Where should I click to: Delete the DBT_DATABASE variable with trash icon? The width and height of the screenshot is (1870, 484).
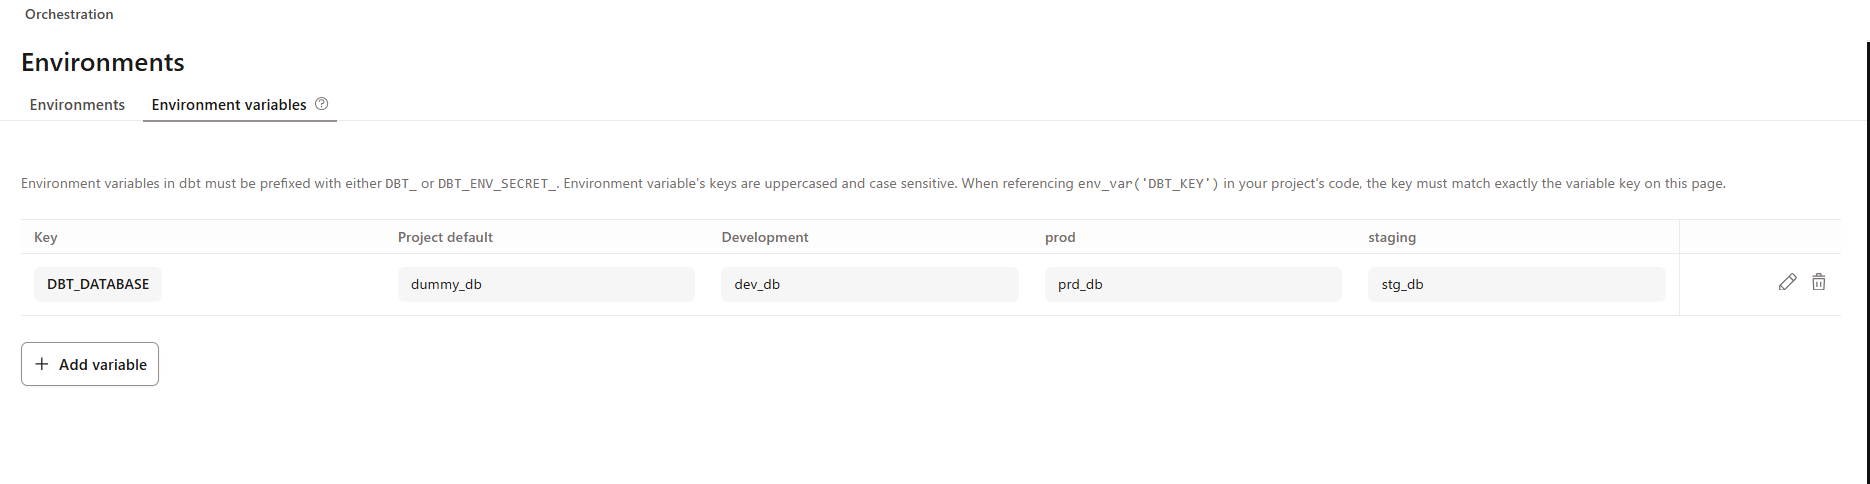(x=1818, y=283)
